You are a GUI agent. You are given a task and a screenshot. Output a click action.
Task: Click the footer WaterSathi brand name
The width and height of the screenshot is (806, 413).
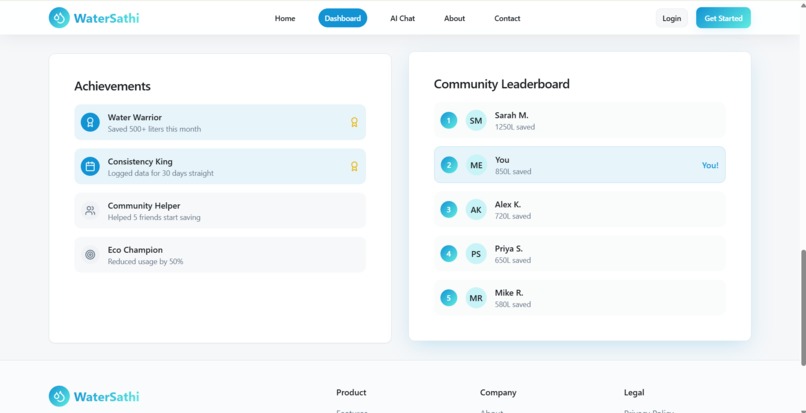(106, 397)
